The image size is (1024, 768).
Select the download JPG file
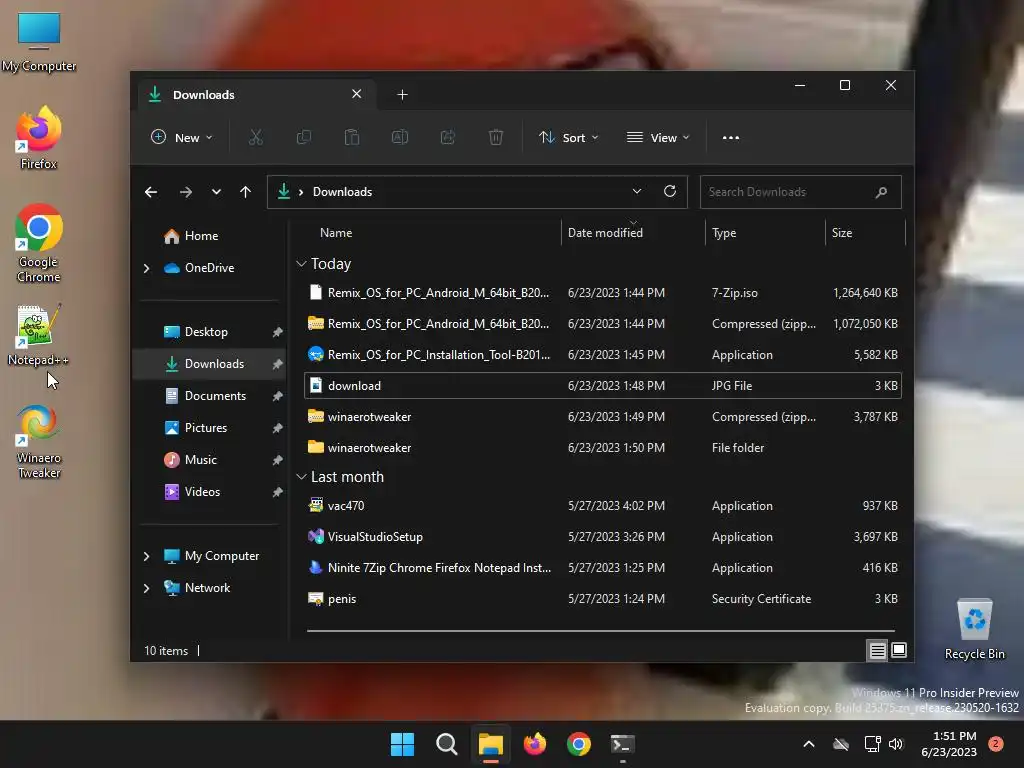[x=602, y=386]
